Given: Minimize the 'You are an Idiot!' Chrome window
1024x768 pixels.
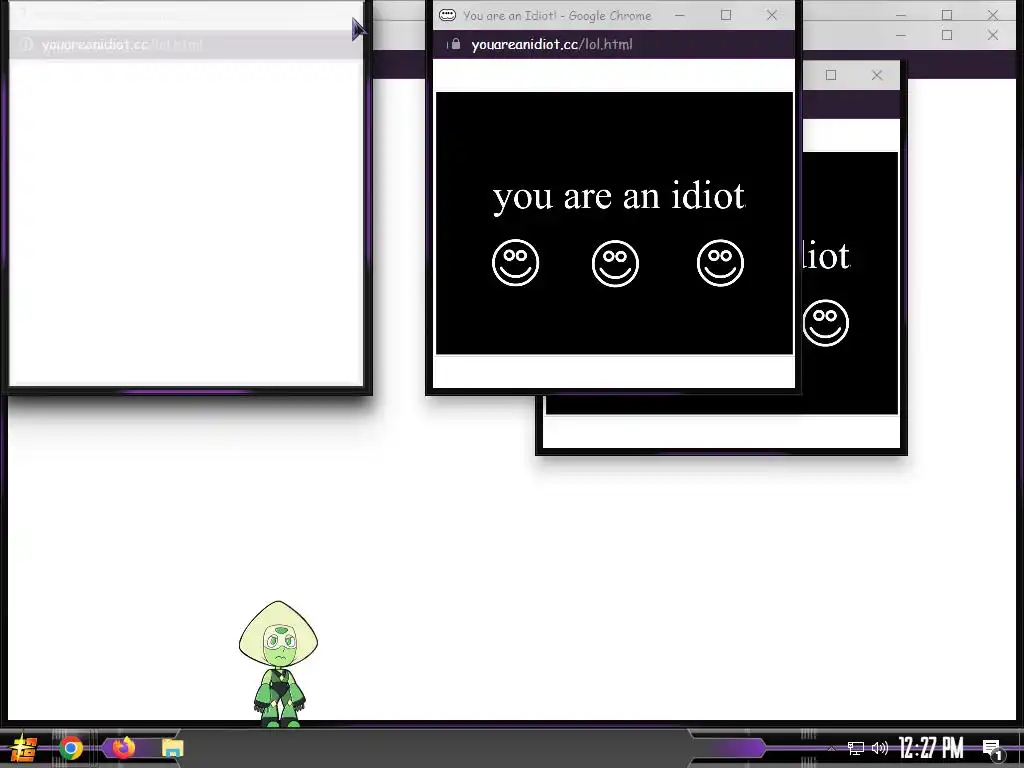Looking at the screenshot, I should (680, 15).
